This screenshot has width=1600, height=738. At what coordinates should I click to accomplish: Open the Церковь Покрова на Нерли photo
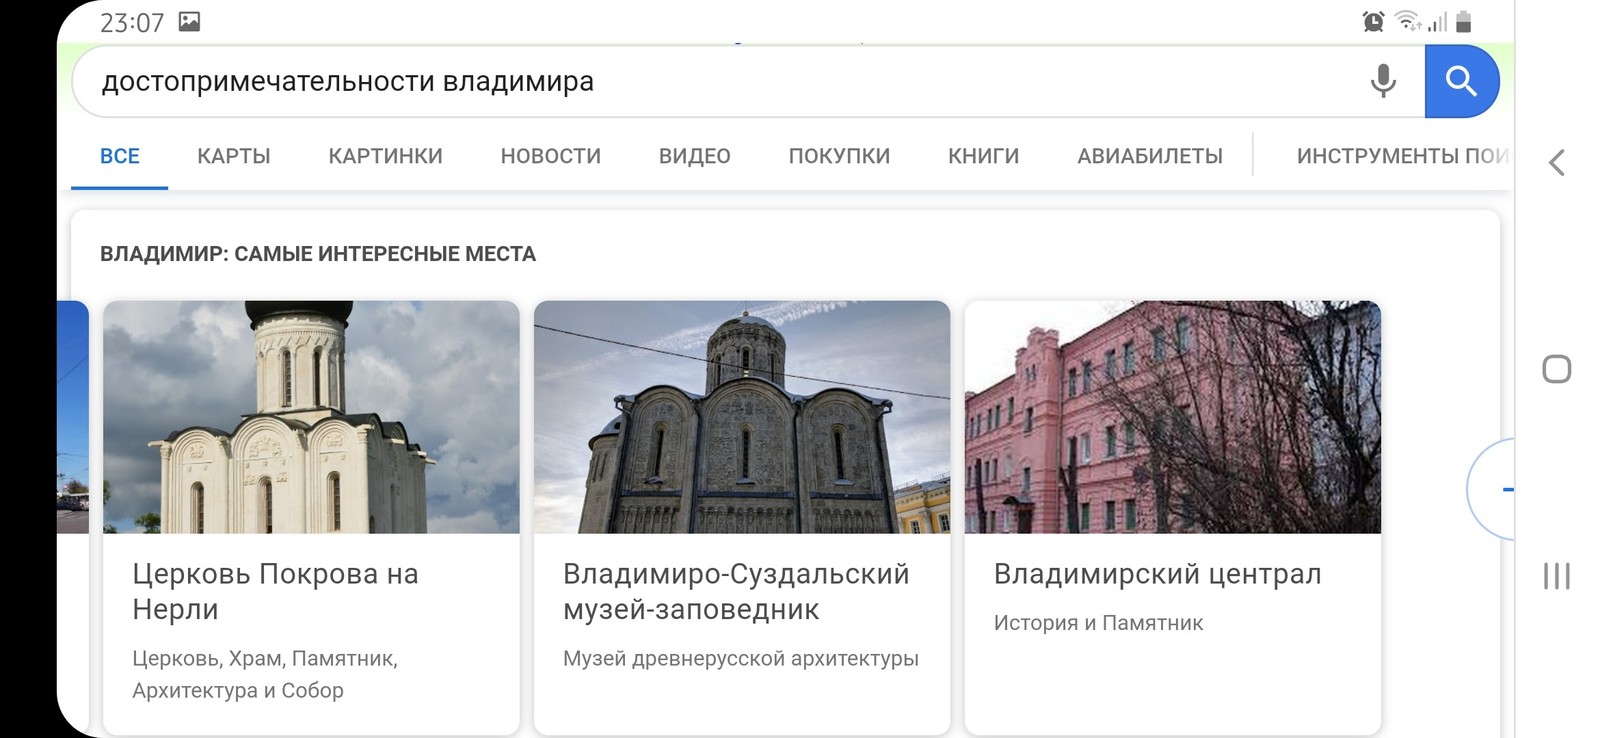pyautogui.click(x=311, y=417)
